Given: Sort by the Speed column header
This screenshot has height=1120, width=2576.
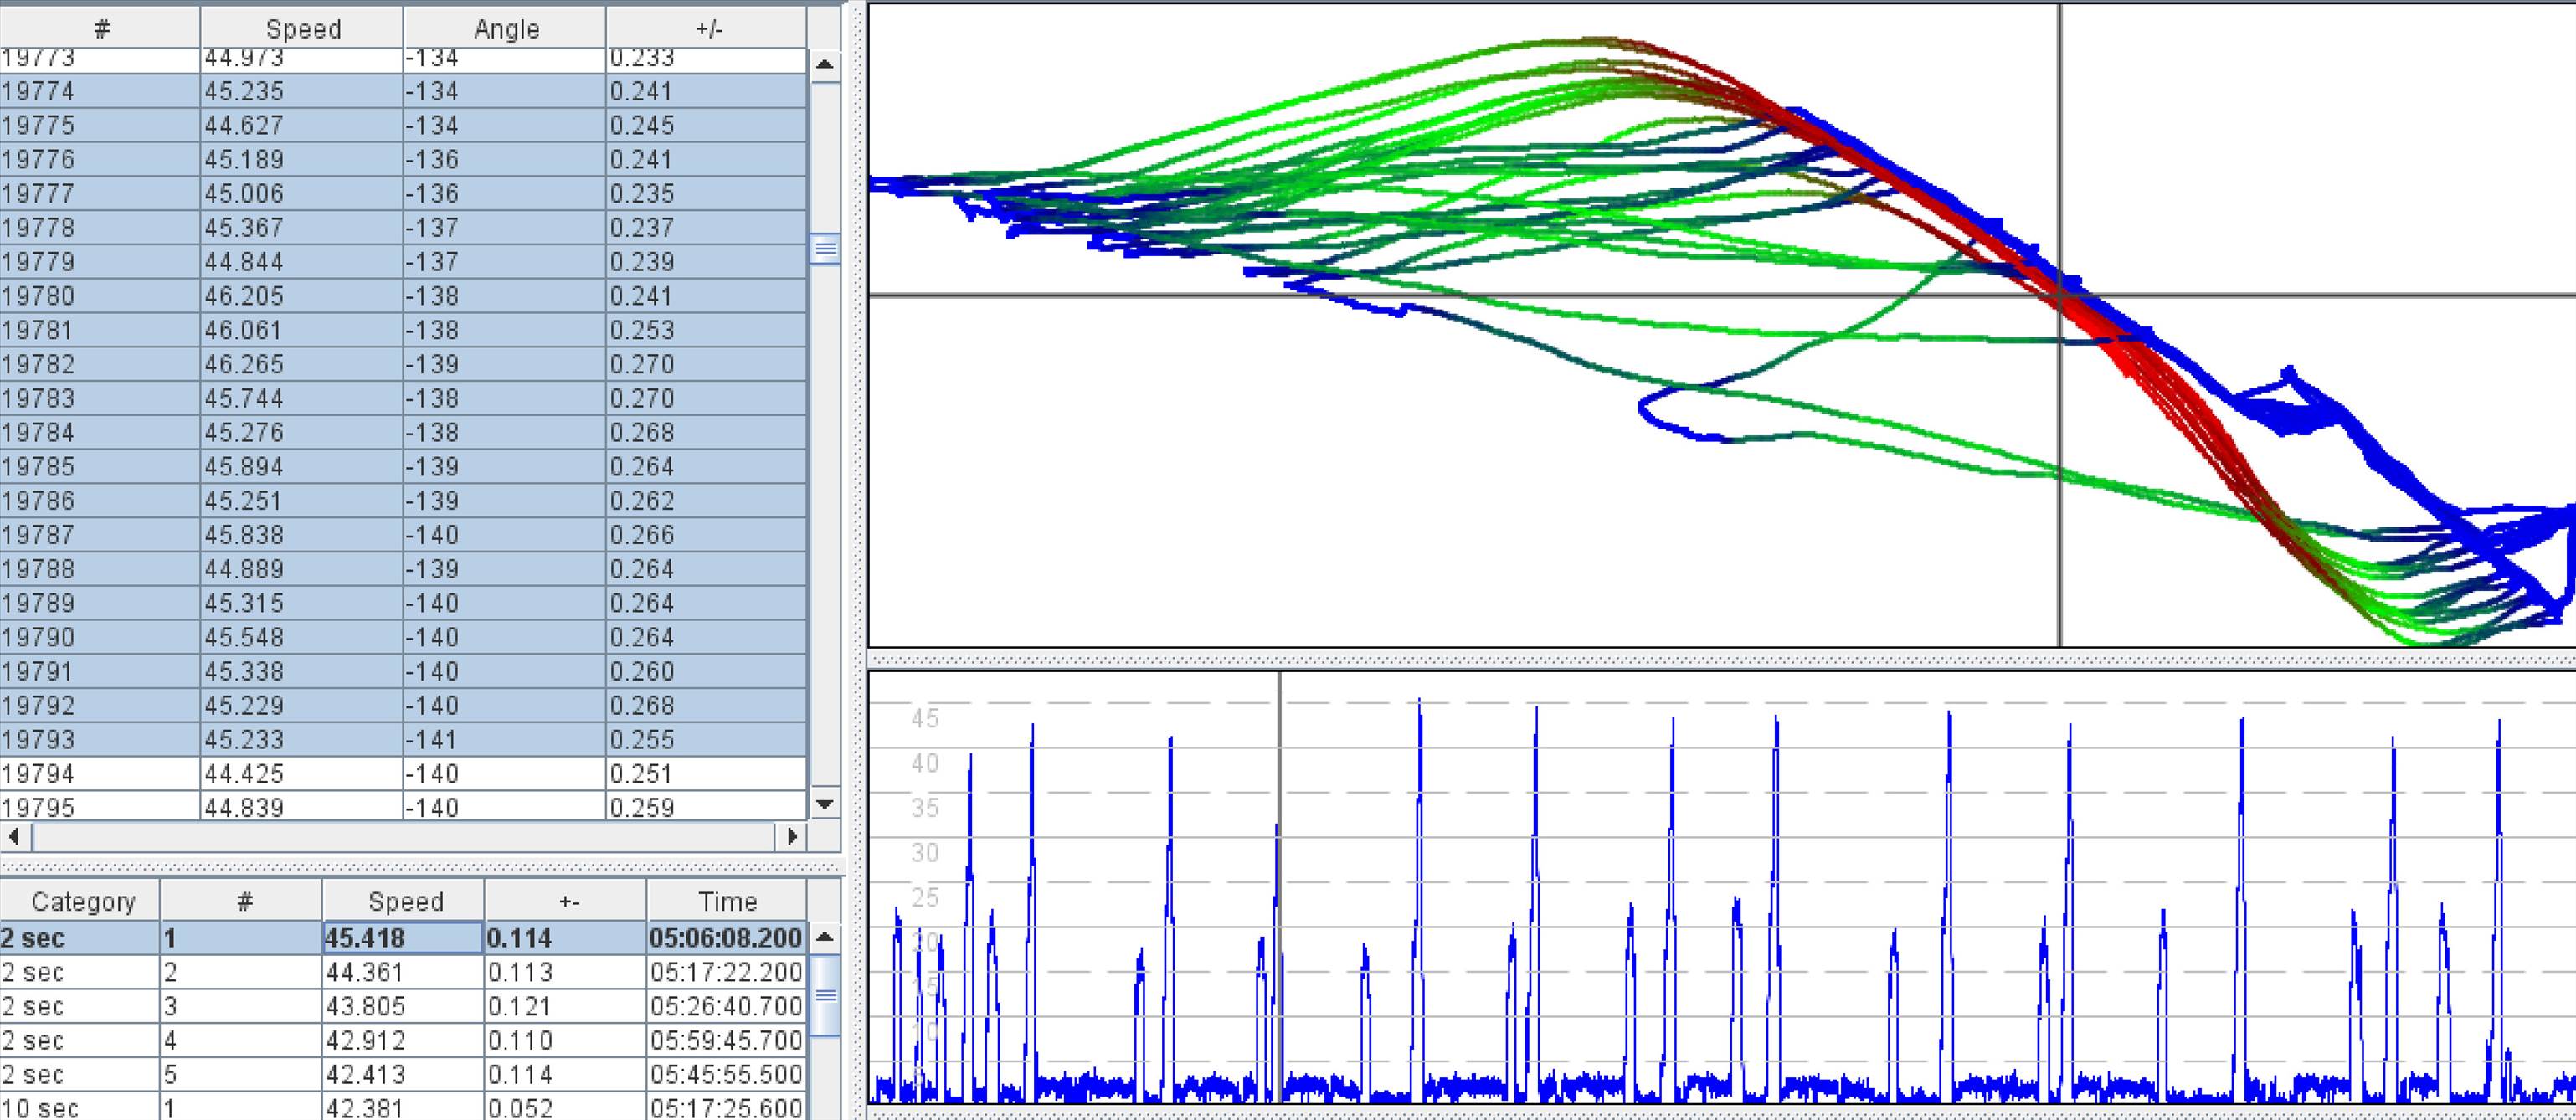Looking at the screenshot, I should [302, 29].
